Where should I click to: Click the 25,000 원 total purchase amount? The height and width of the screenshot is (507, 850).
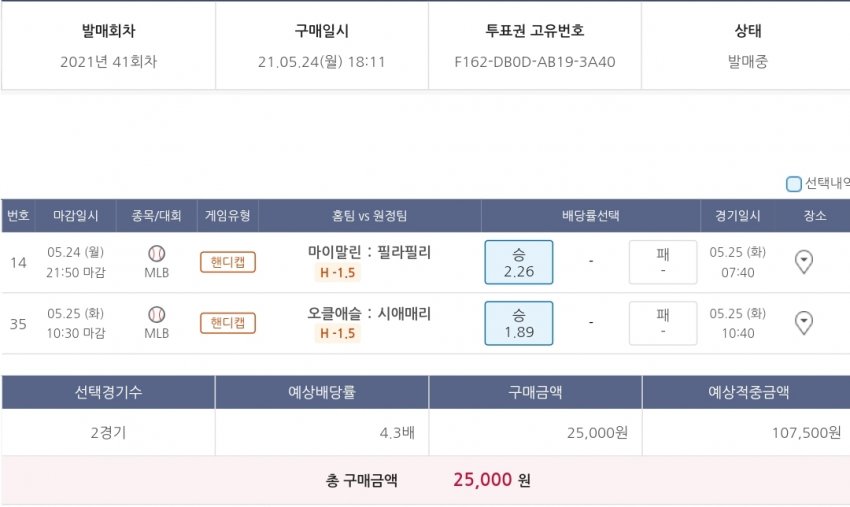492,480
